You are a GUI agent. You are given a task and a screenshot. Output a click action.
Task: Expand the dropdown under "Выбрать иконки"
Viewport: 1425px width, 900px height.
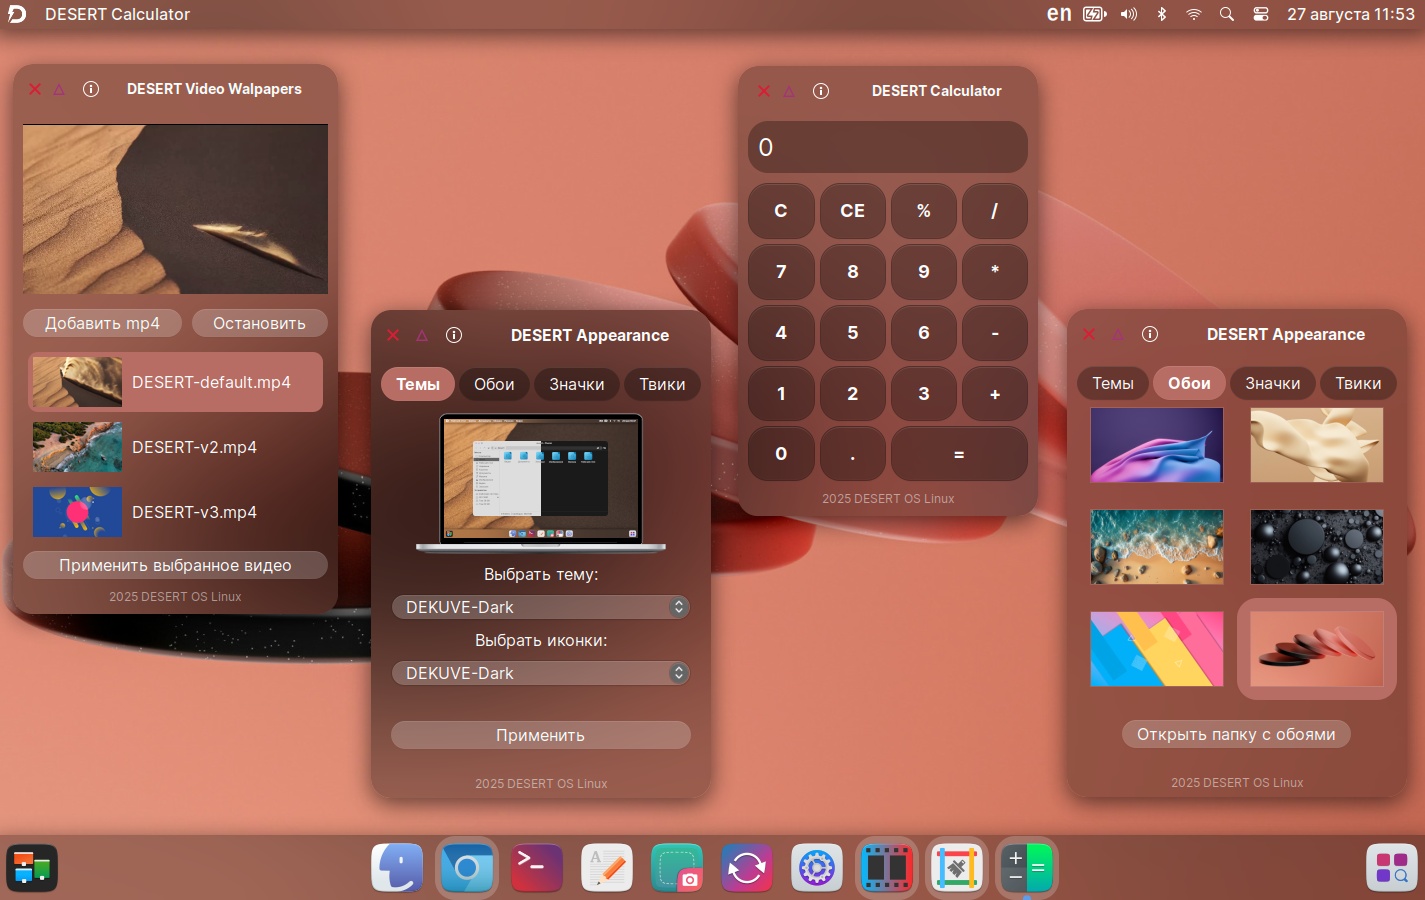[x=540, y=673]
